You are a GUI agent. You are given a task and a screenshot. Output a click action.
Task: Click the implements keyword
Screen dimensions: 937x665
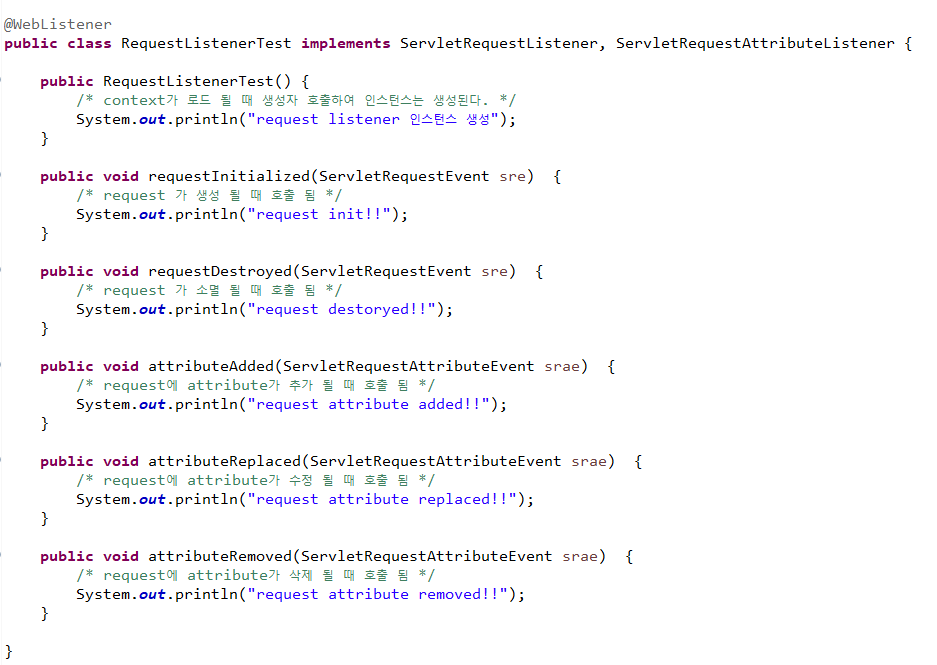click(x=345, y=44)
